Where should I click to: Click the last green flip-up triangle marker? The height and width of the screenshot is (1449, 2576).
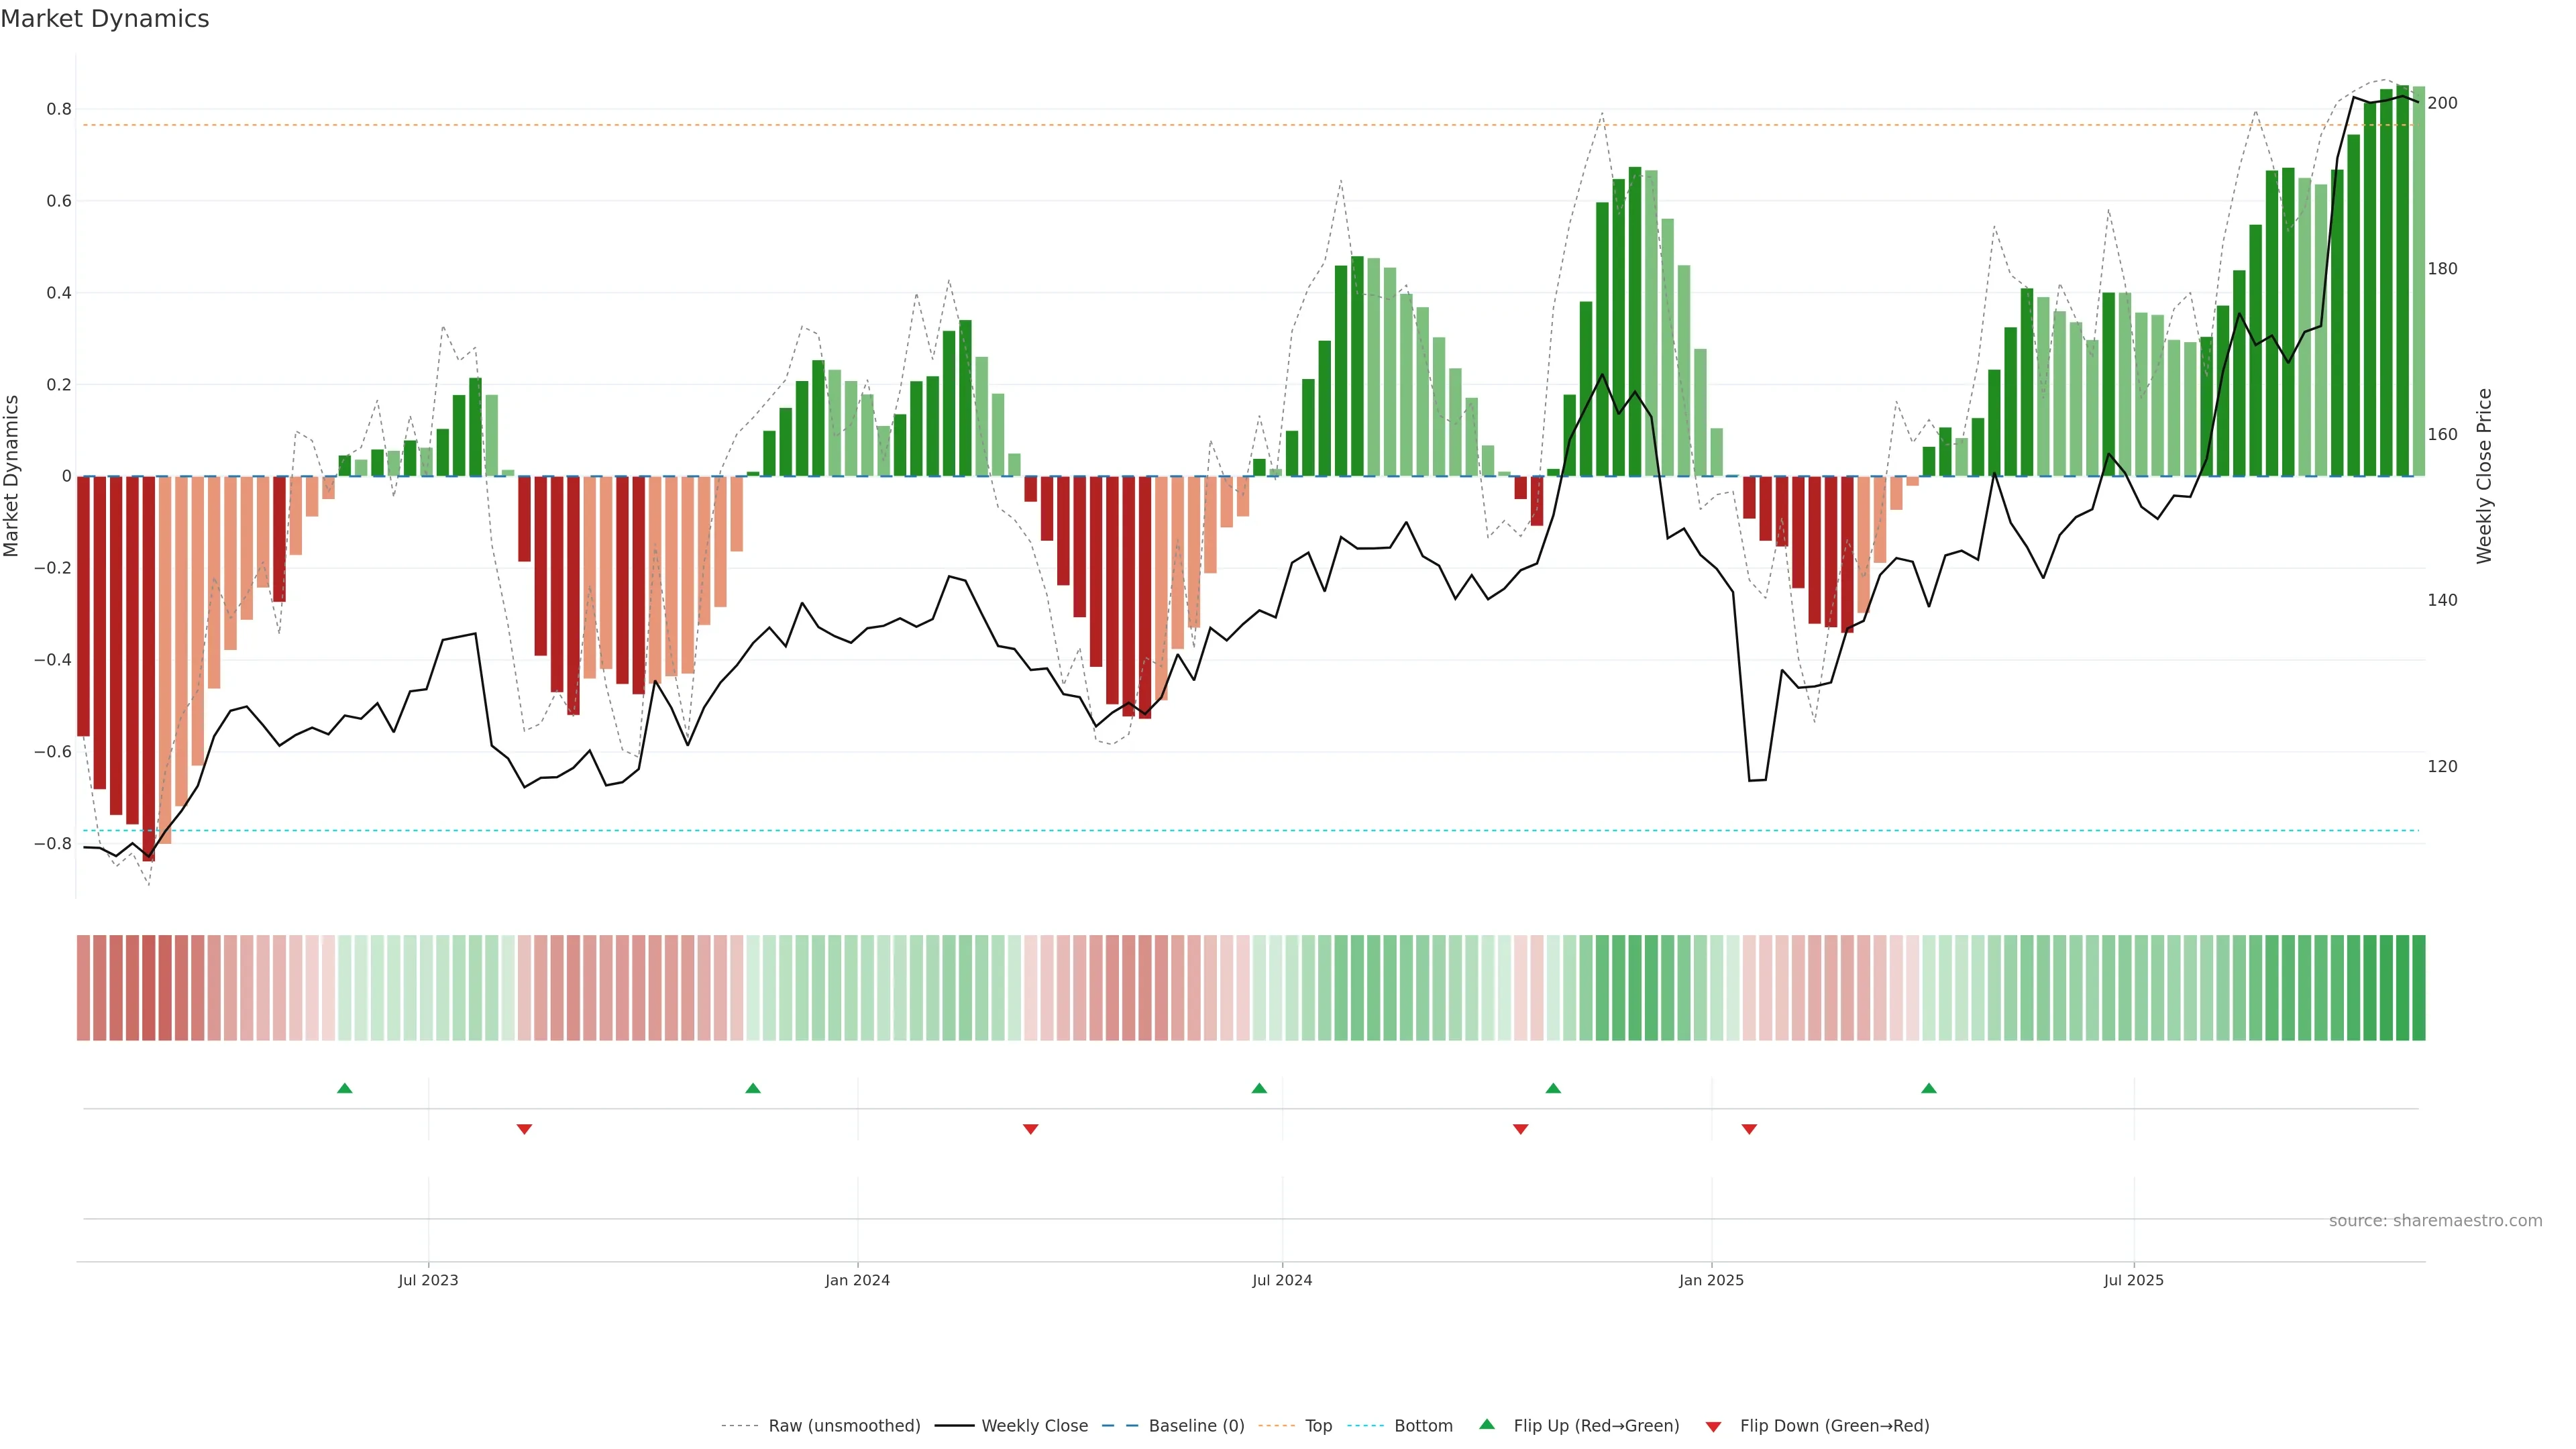click(1929, 1088)
